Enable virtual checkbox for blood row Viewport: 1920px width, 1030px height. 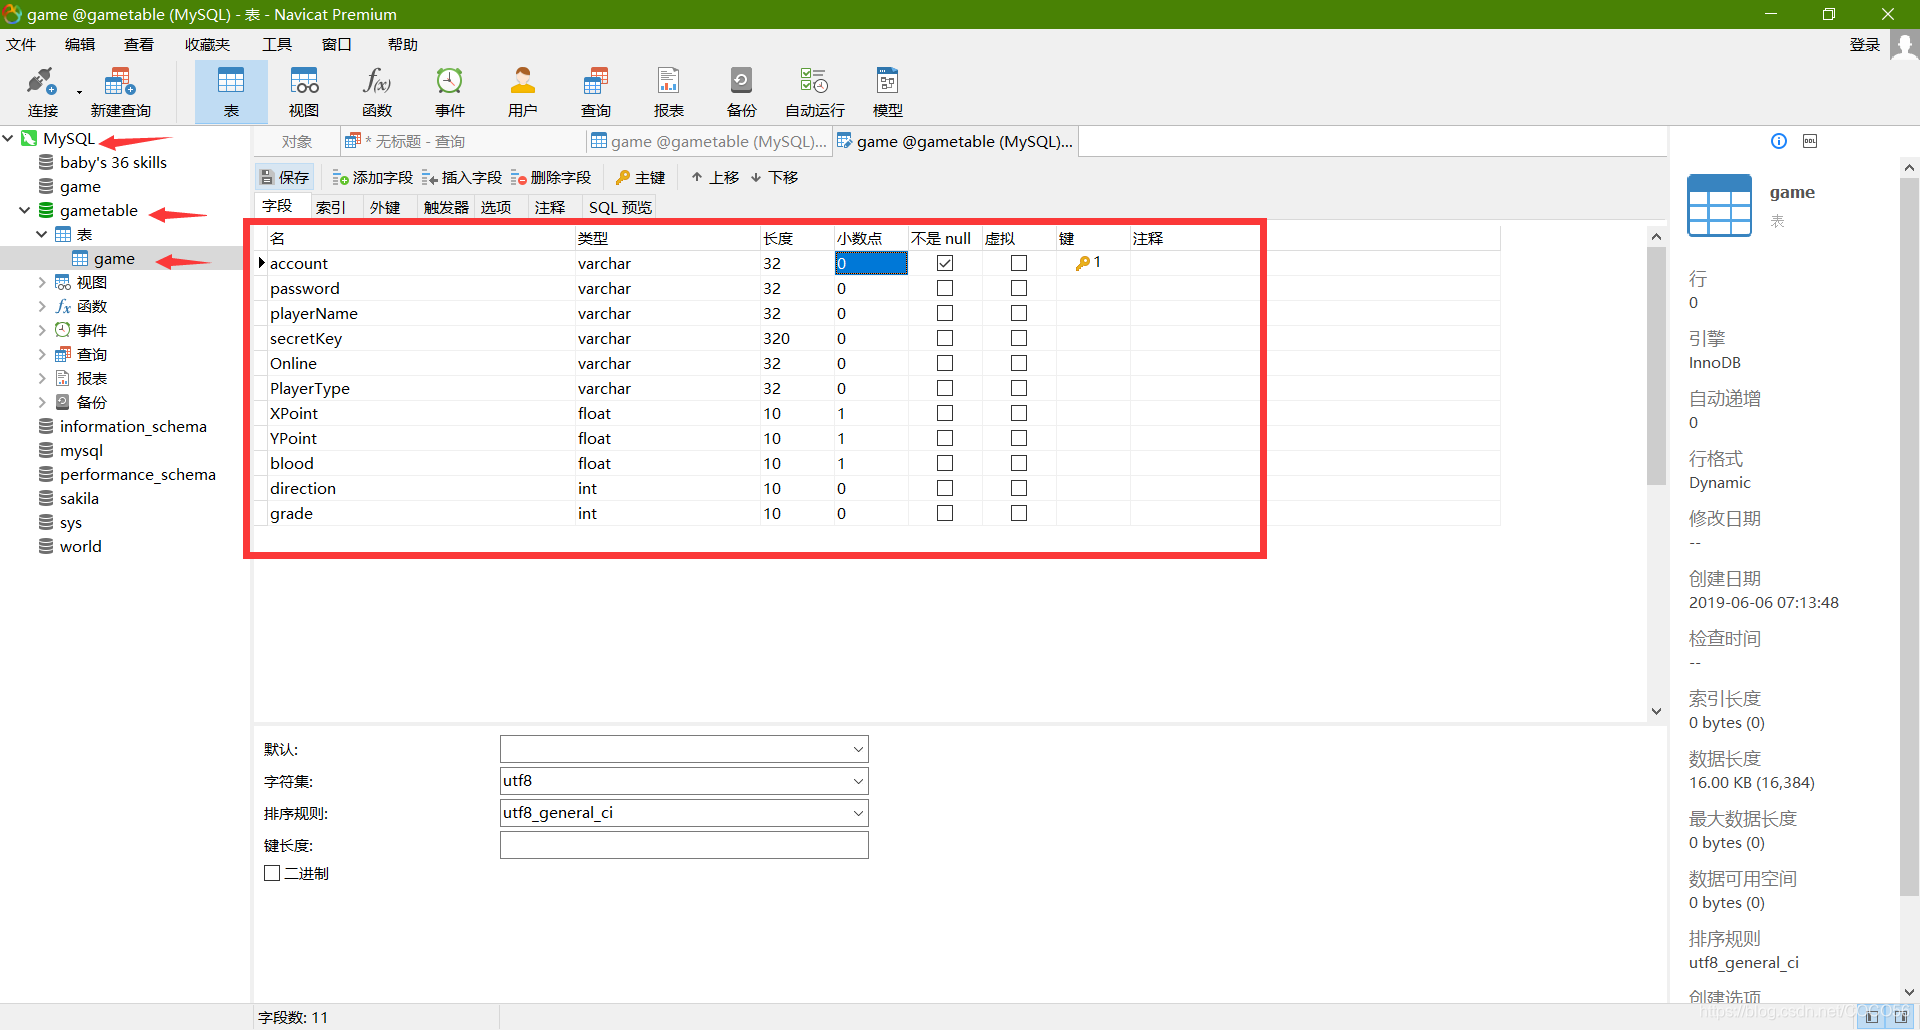click(1019, 463)
